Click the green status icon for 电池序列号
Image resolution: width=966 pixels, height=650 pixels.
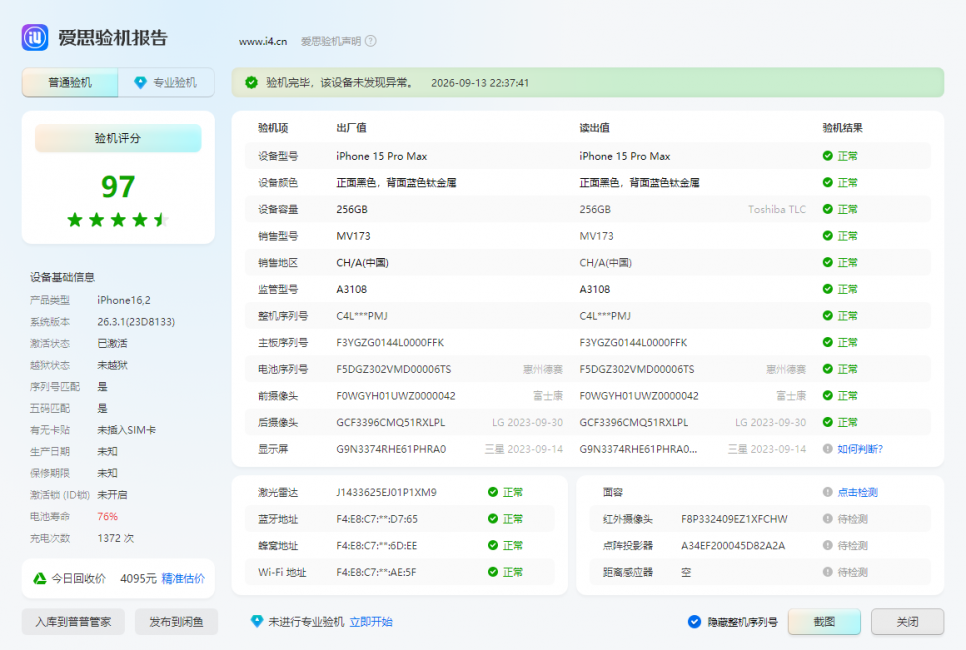[827, 368]
